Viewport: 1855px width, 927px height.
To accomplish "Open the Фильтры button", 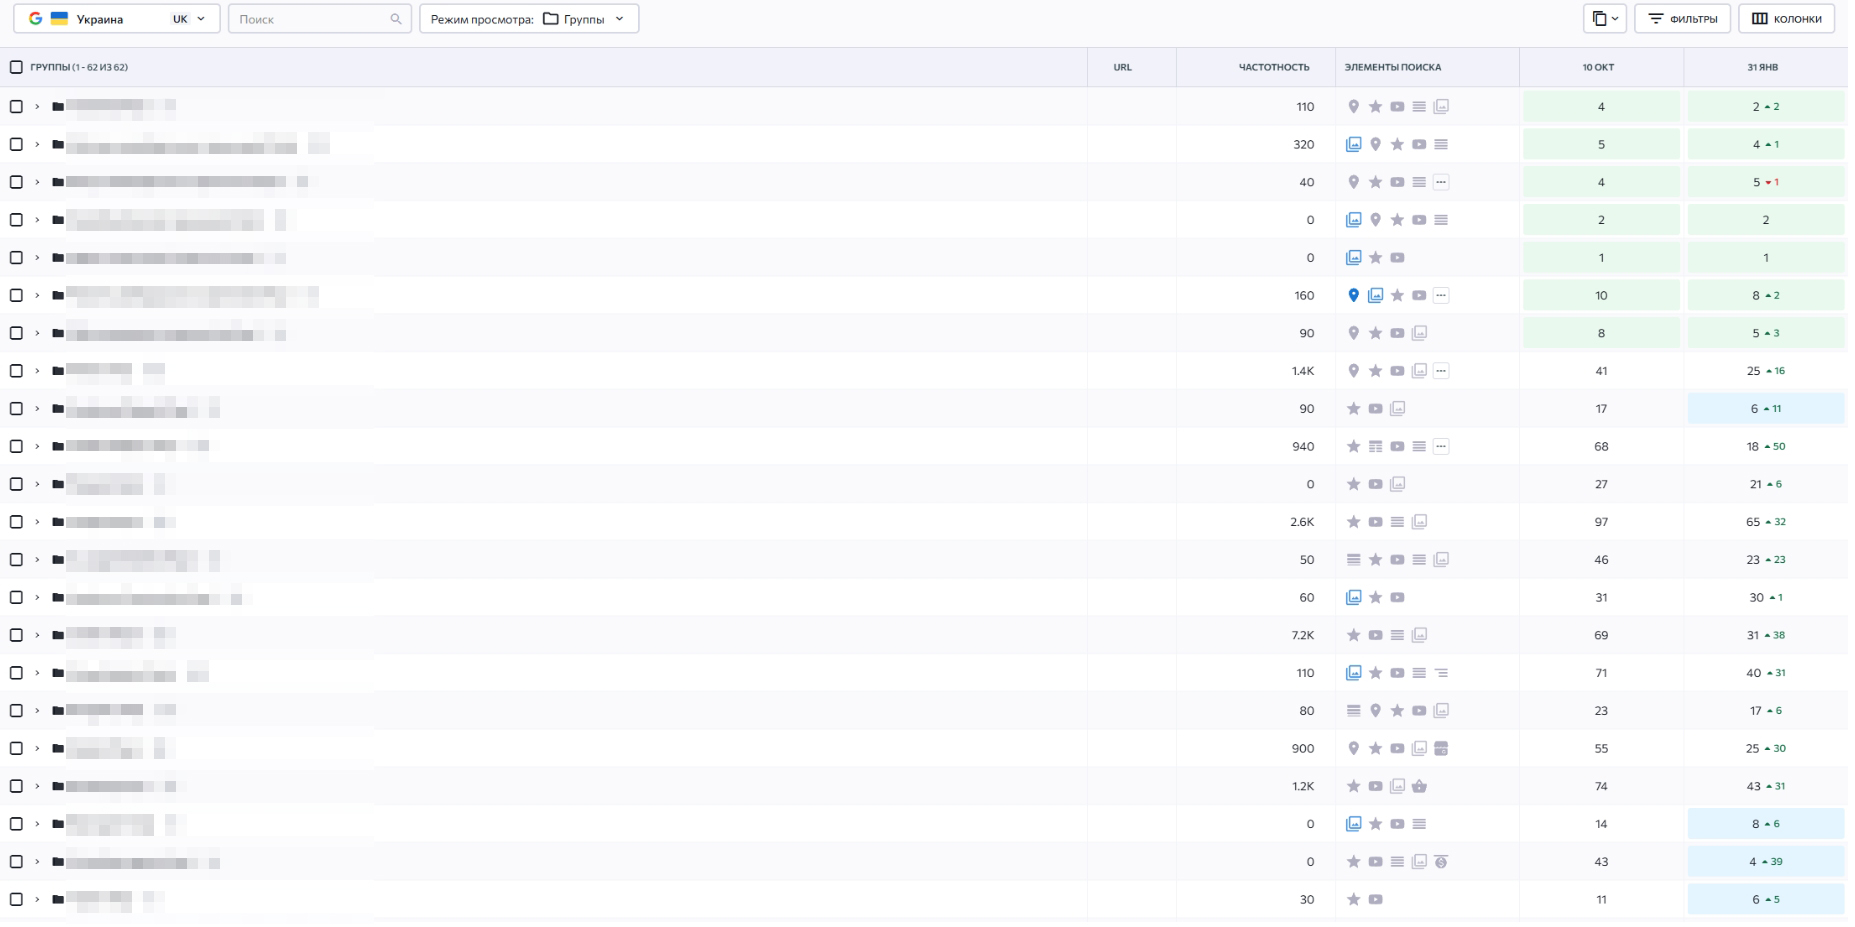I will tap(1682, 19).
